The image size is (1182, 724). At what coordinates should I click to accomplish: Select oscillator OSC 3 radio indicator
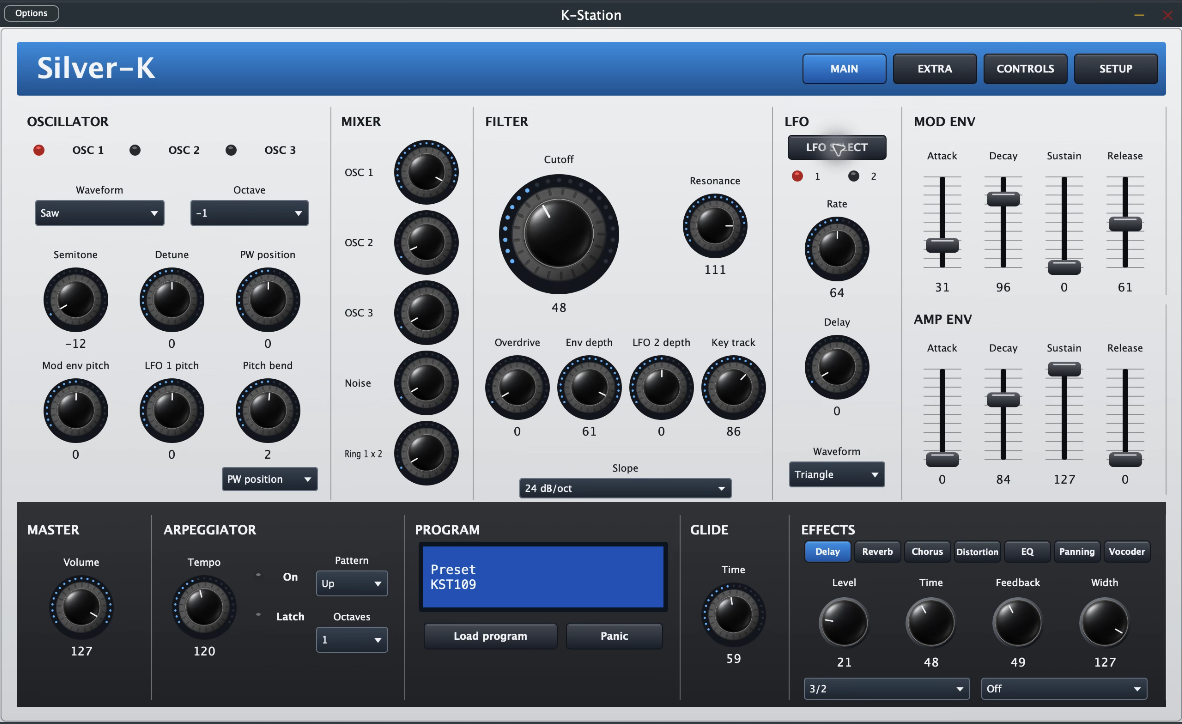(231, 150)
